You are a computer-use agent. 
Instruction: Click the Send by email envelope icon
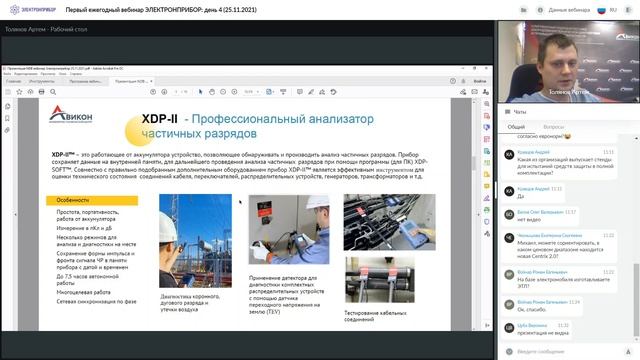474,92
